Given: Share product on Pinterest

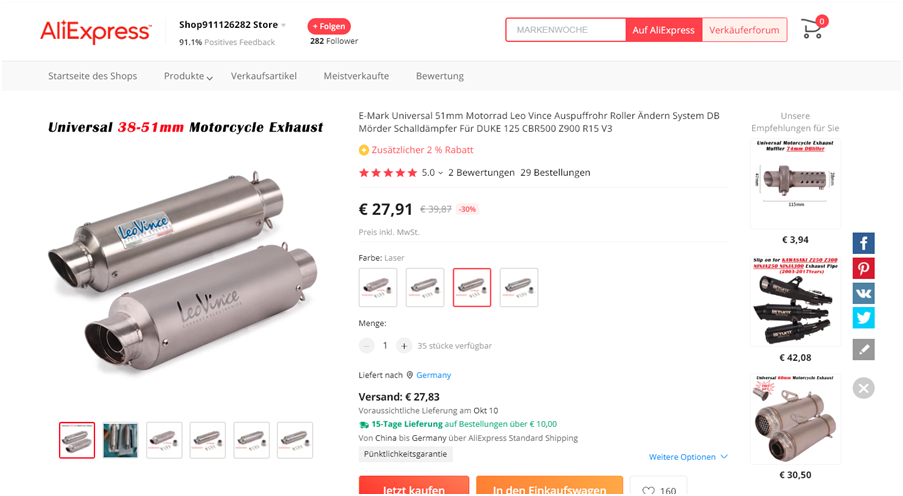Looking at the screenshot, I should pyautogui.click(x=863, y=268).
